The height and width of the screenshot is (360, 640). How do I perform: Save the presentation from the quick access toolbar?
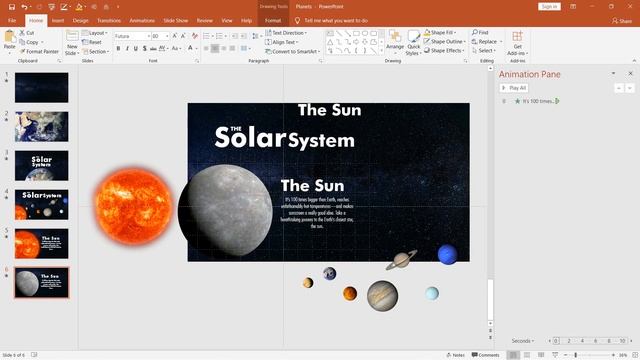coord(11,7)
